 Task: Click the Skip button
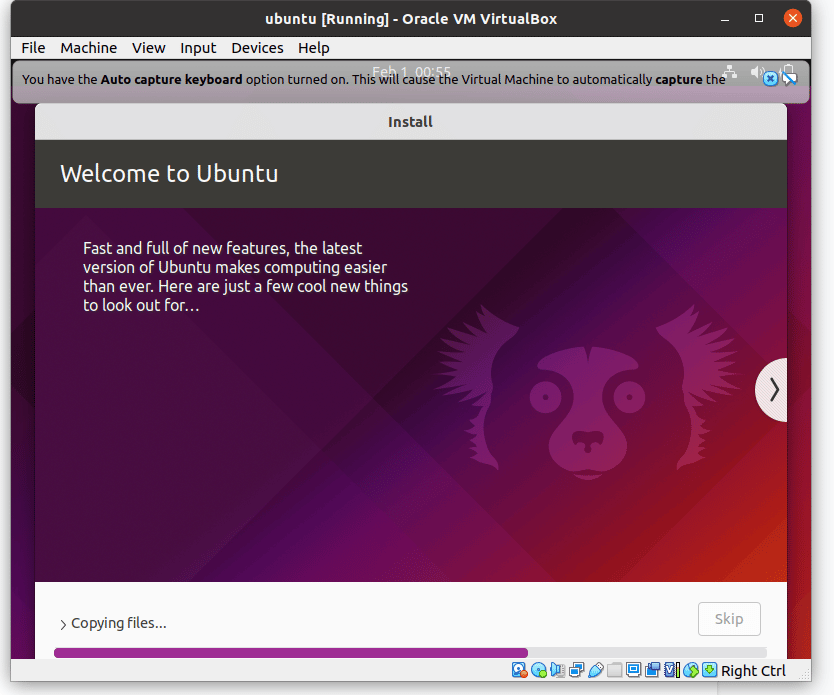[729, 618]
